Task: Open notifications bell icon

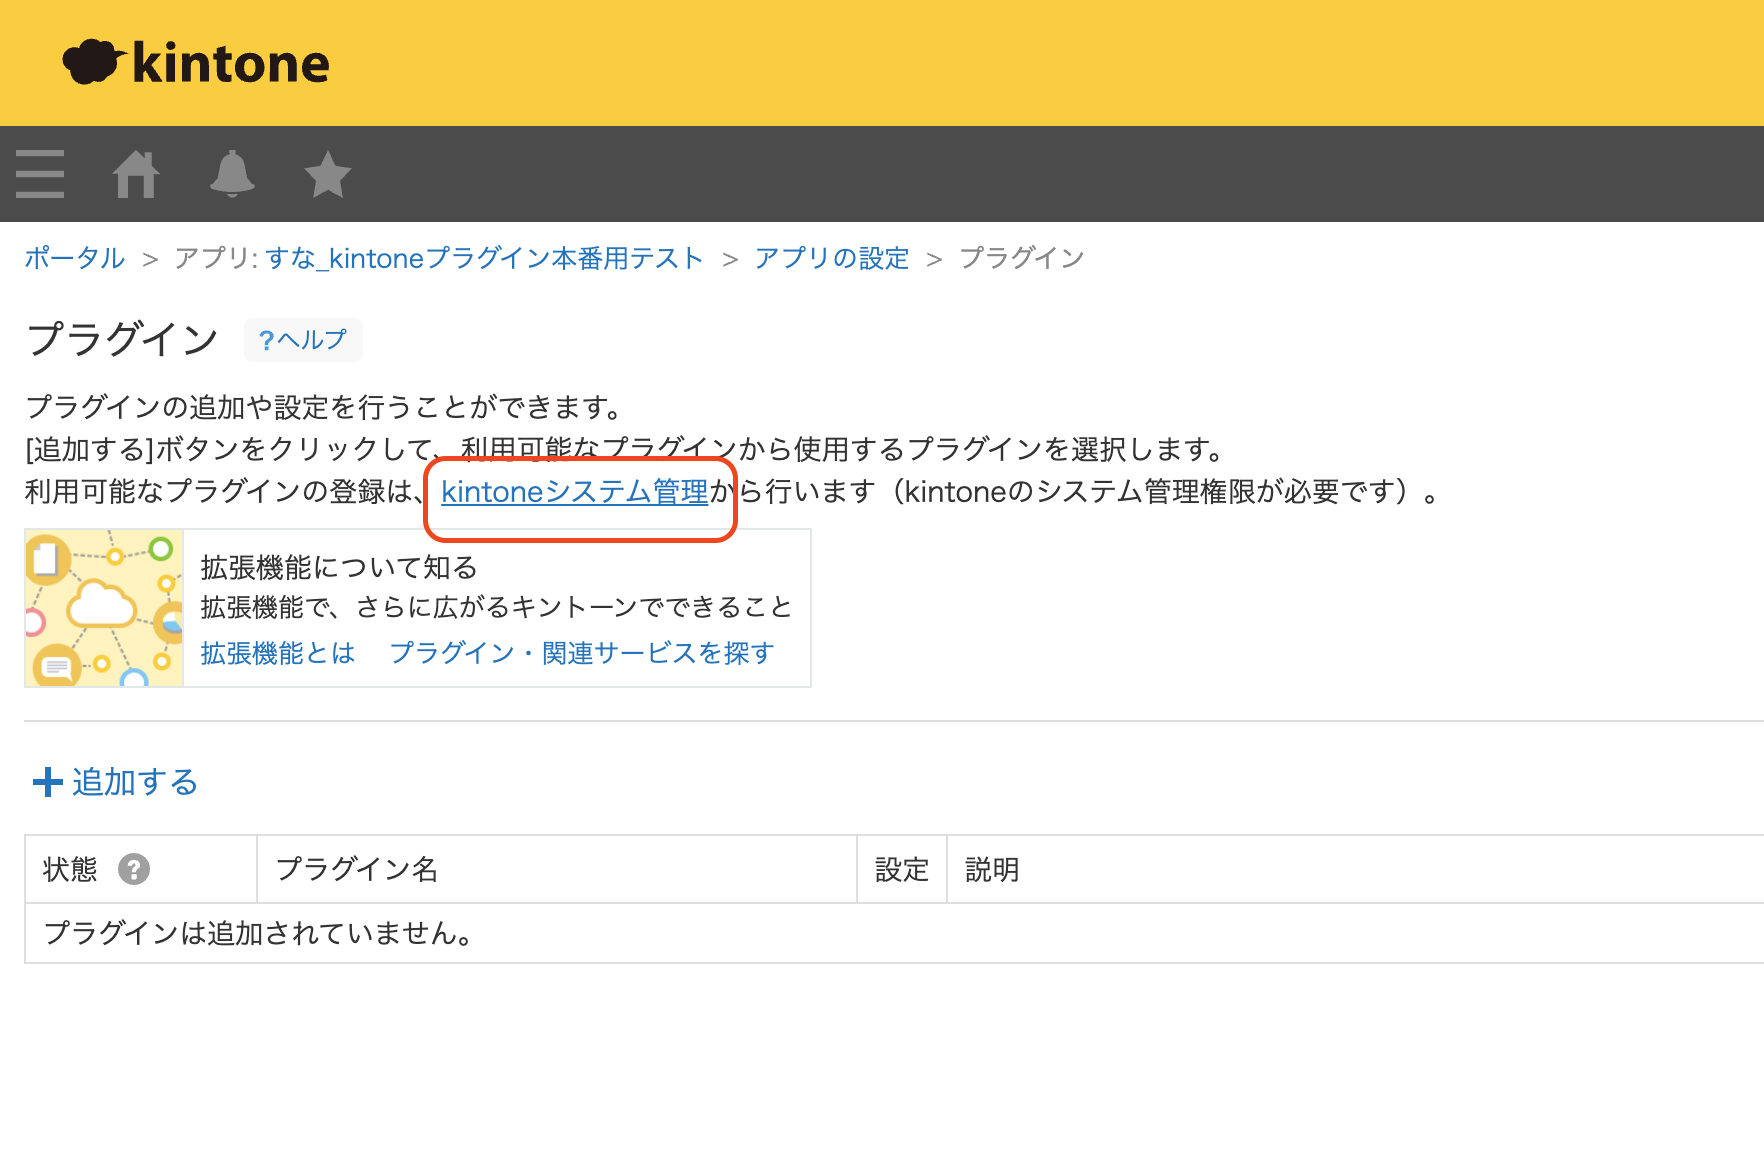Action: [x=232, y=174]
